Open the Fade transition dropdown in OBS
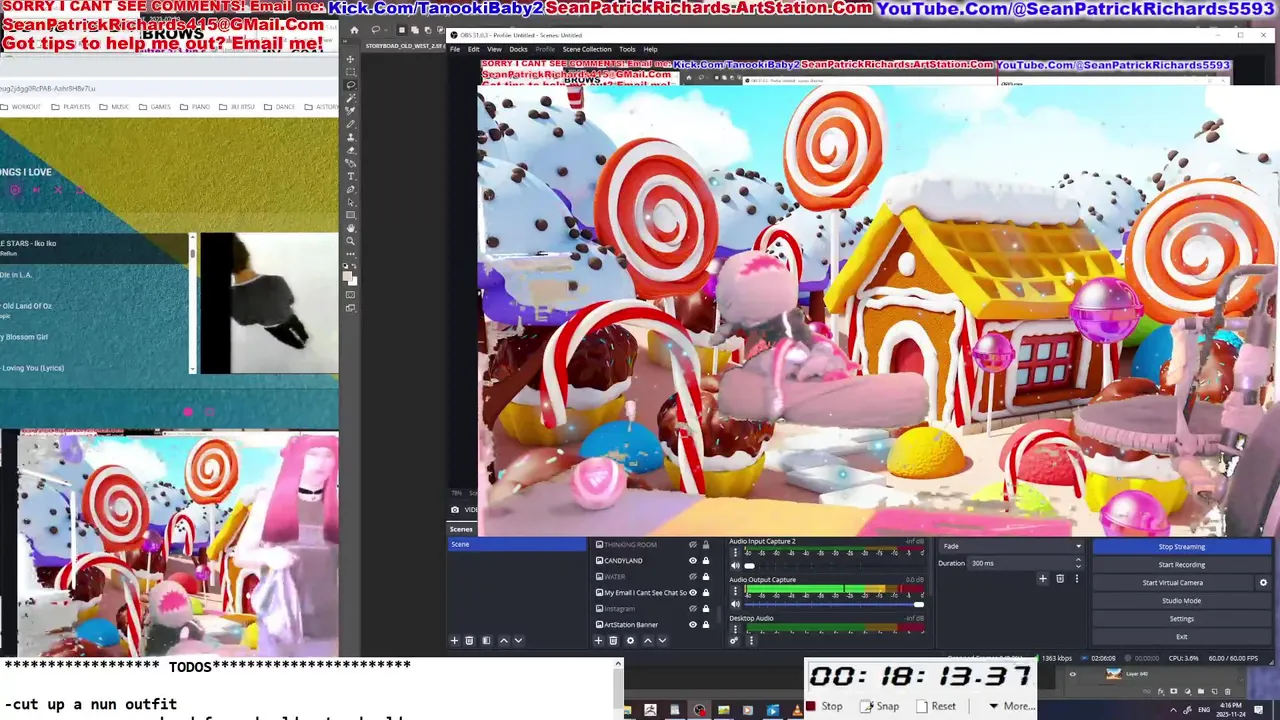 [x=1010, y=546]
